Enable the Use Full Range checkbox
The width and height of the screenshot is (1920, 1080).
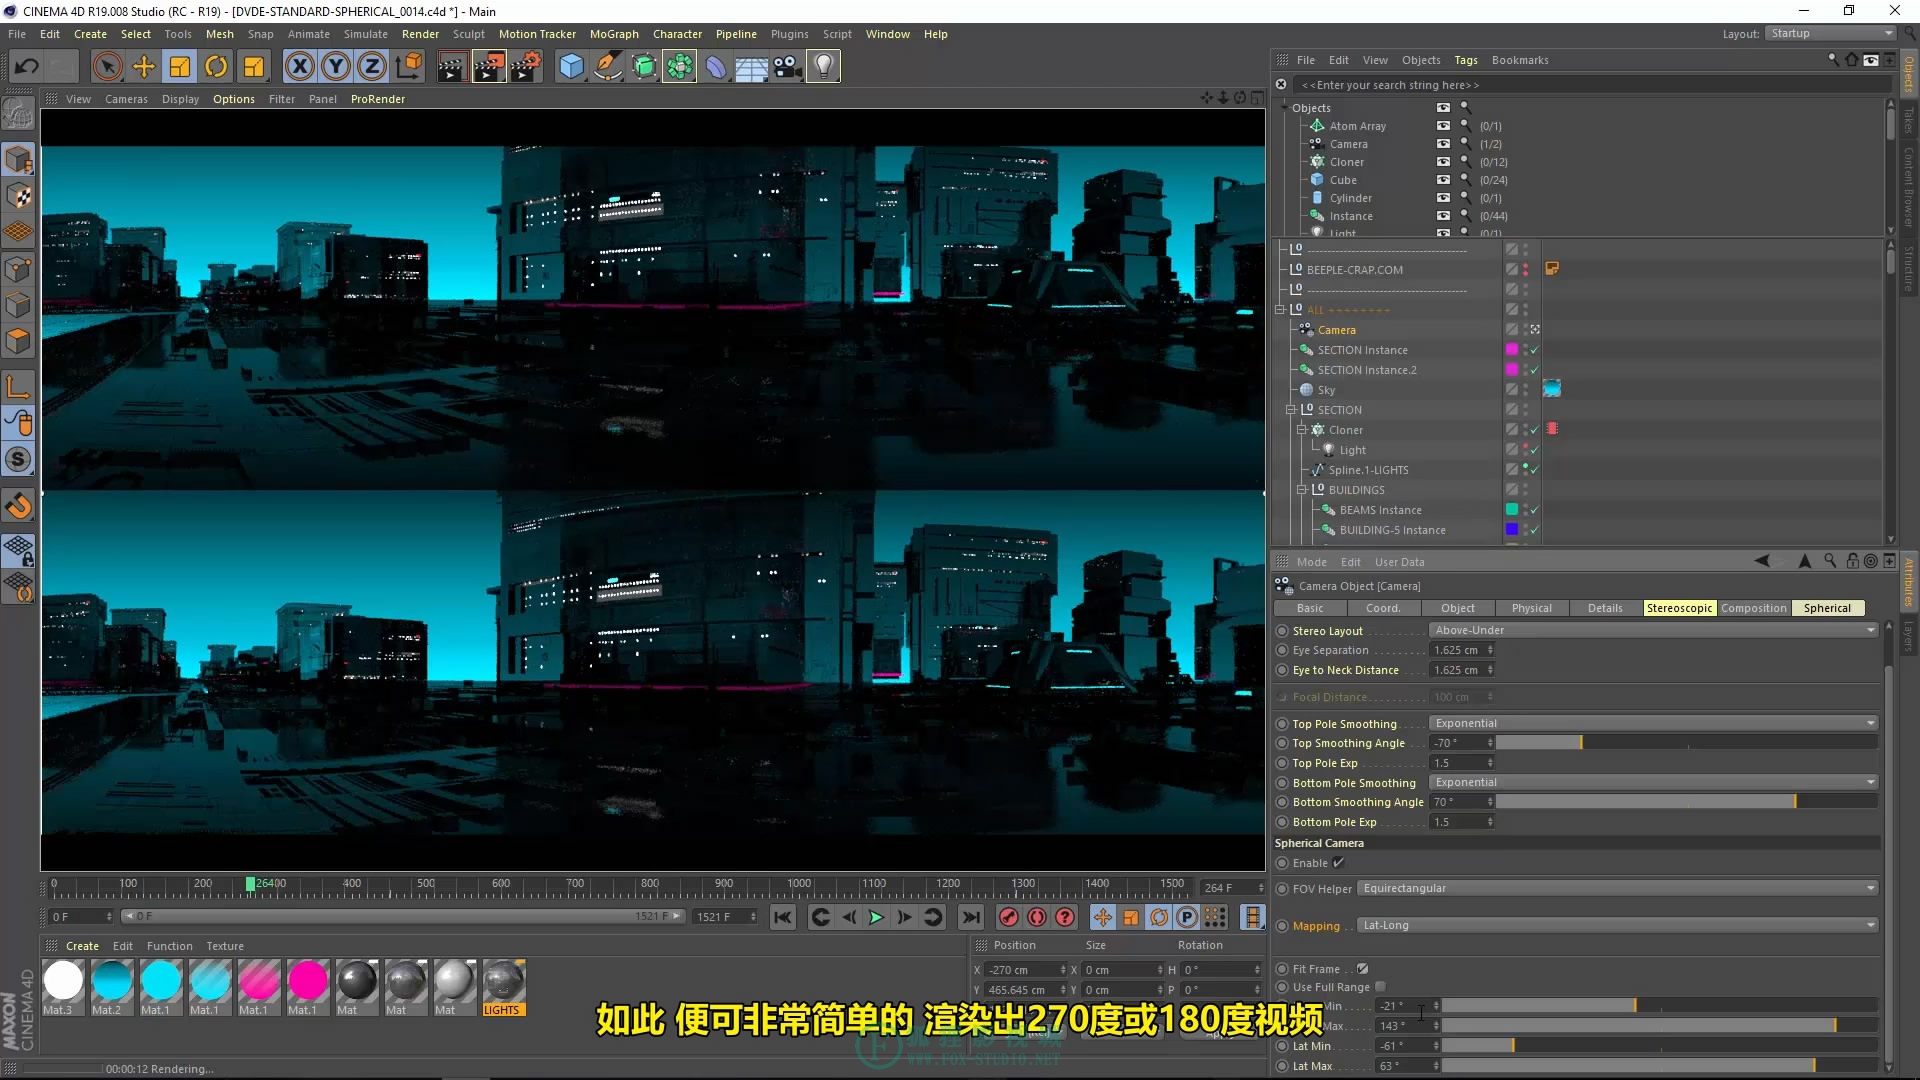coord(1380,987)
